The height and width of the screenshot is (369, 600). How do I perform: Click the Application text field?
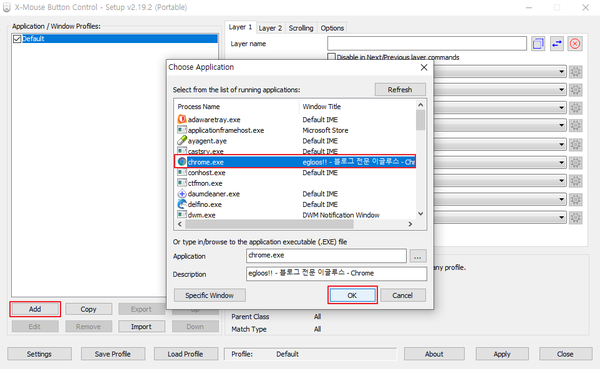coord(326,256)
